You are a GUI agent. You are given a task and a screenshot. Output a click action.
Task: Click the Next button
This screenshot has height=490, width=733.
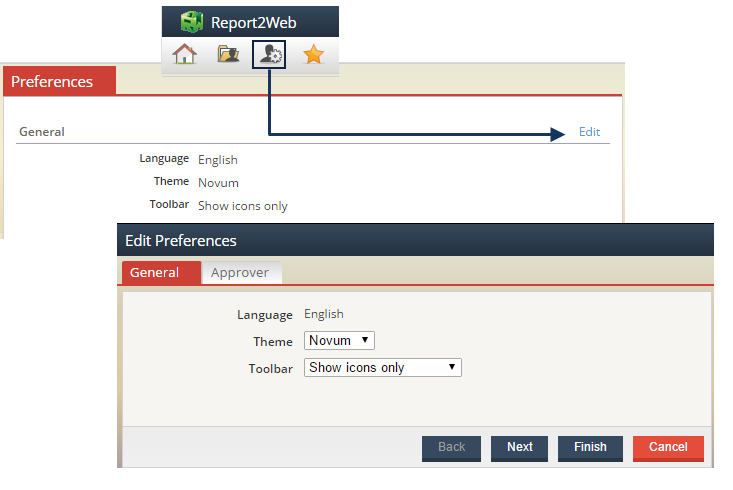pos(519,447)
